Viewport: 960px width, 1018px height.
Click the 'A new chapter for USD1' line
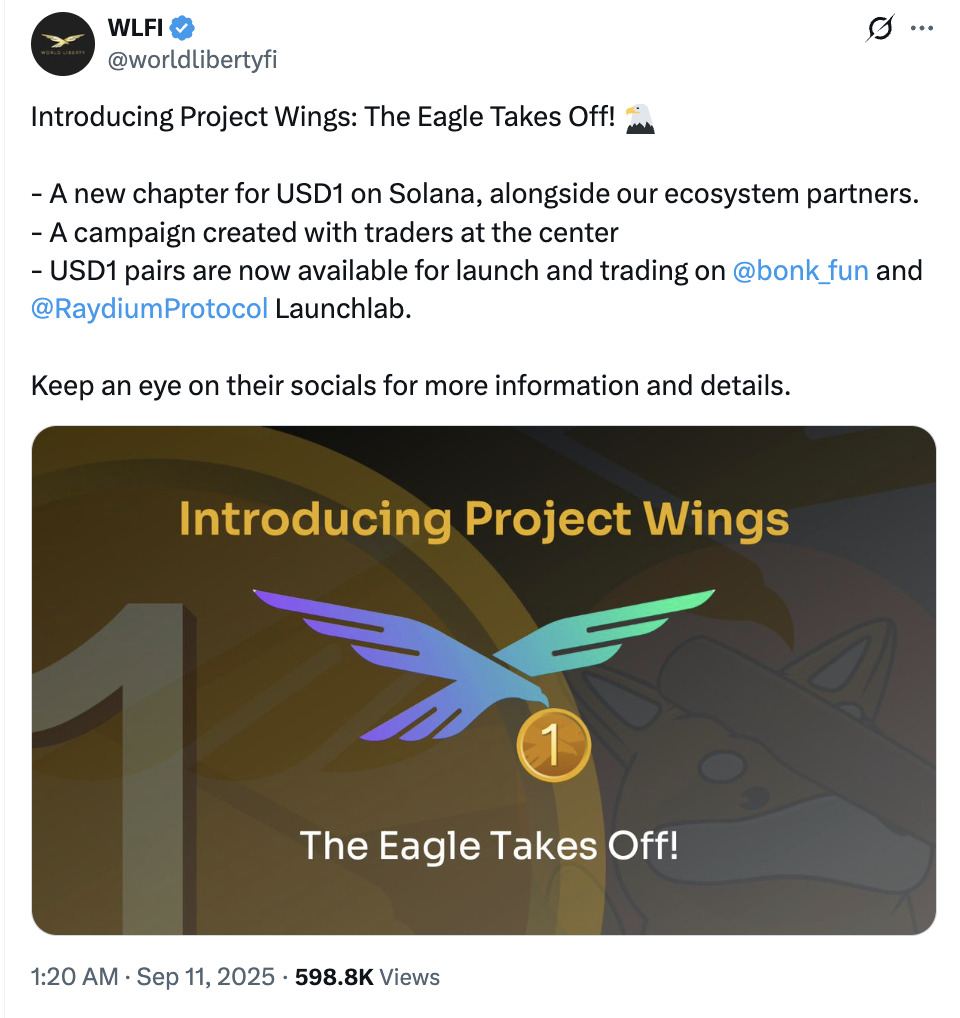[x=475, y=194]
